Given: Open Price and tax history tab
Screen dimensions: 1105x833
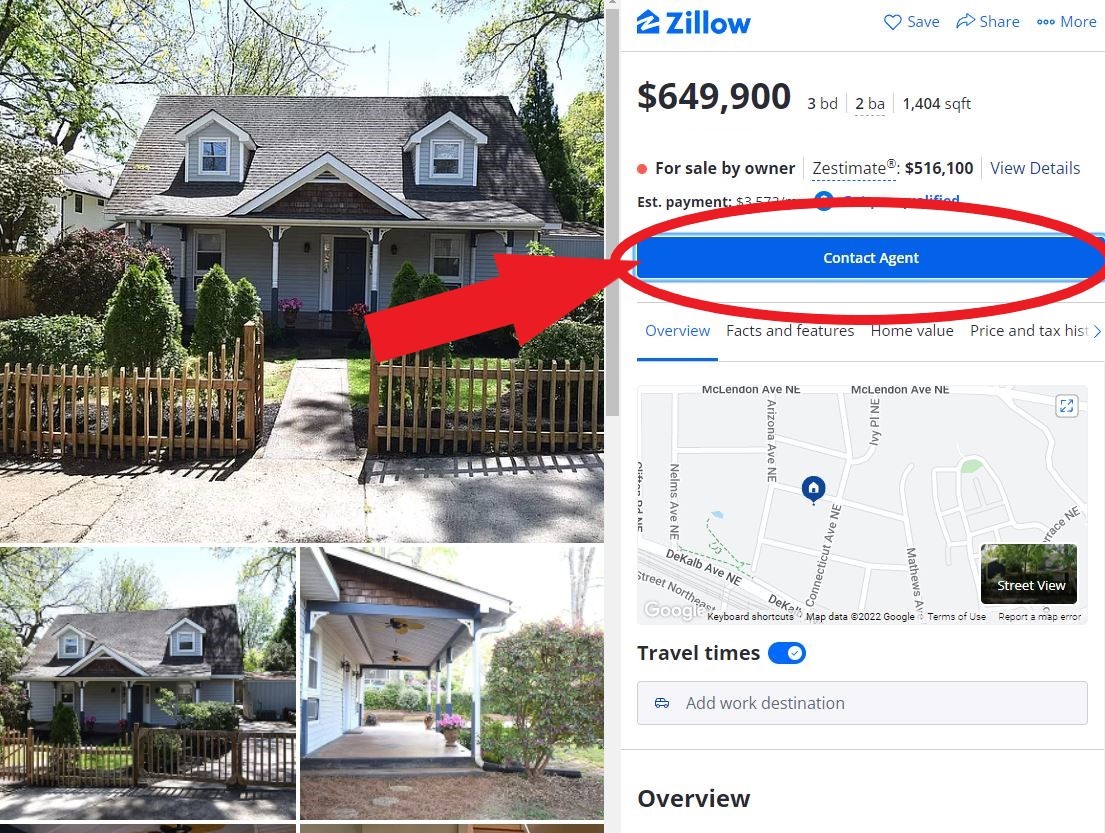Looking at the screenshot, I should point(1029,331).
